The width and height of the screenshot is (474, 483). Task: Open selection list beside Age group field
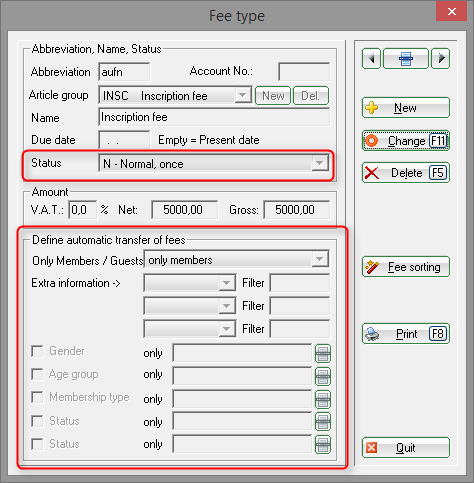tap(323, 377)
